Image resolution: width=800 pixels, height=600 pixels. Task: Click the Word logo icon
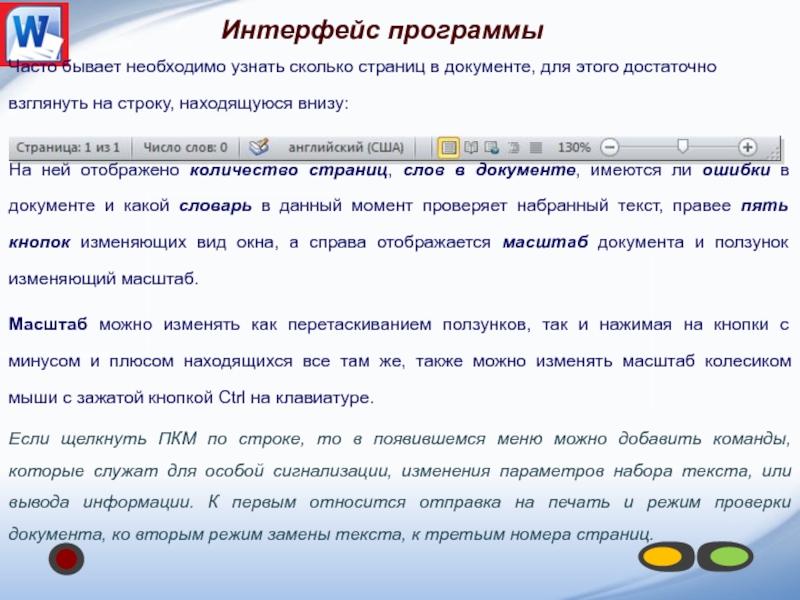pyautogui.click(x=34, y=34)
